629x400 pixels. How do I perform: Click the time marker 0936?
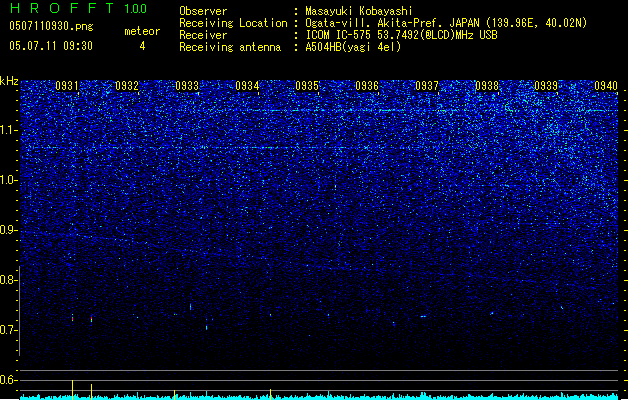click(x=367, y=86)
